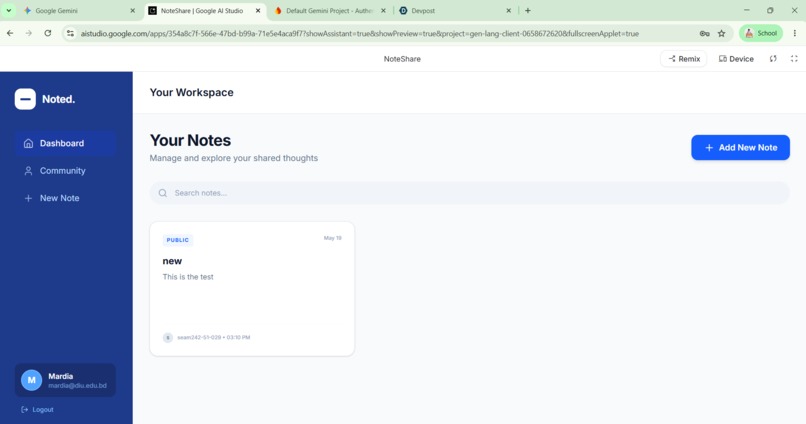
Task: Click the Remix button
Action: pyautogui.click(x=684, y=59)
